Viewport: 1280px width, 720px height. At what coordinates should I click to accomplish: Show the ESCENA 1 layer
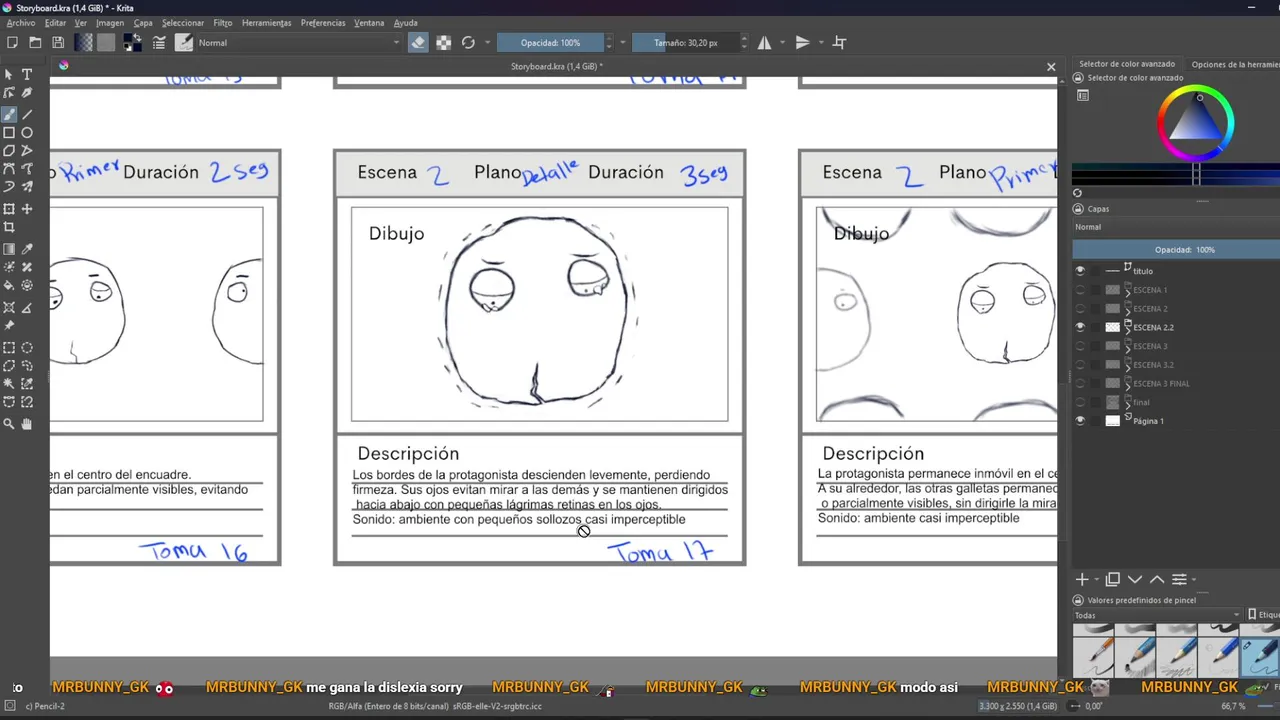(1079, 290)
